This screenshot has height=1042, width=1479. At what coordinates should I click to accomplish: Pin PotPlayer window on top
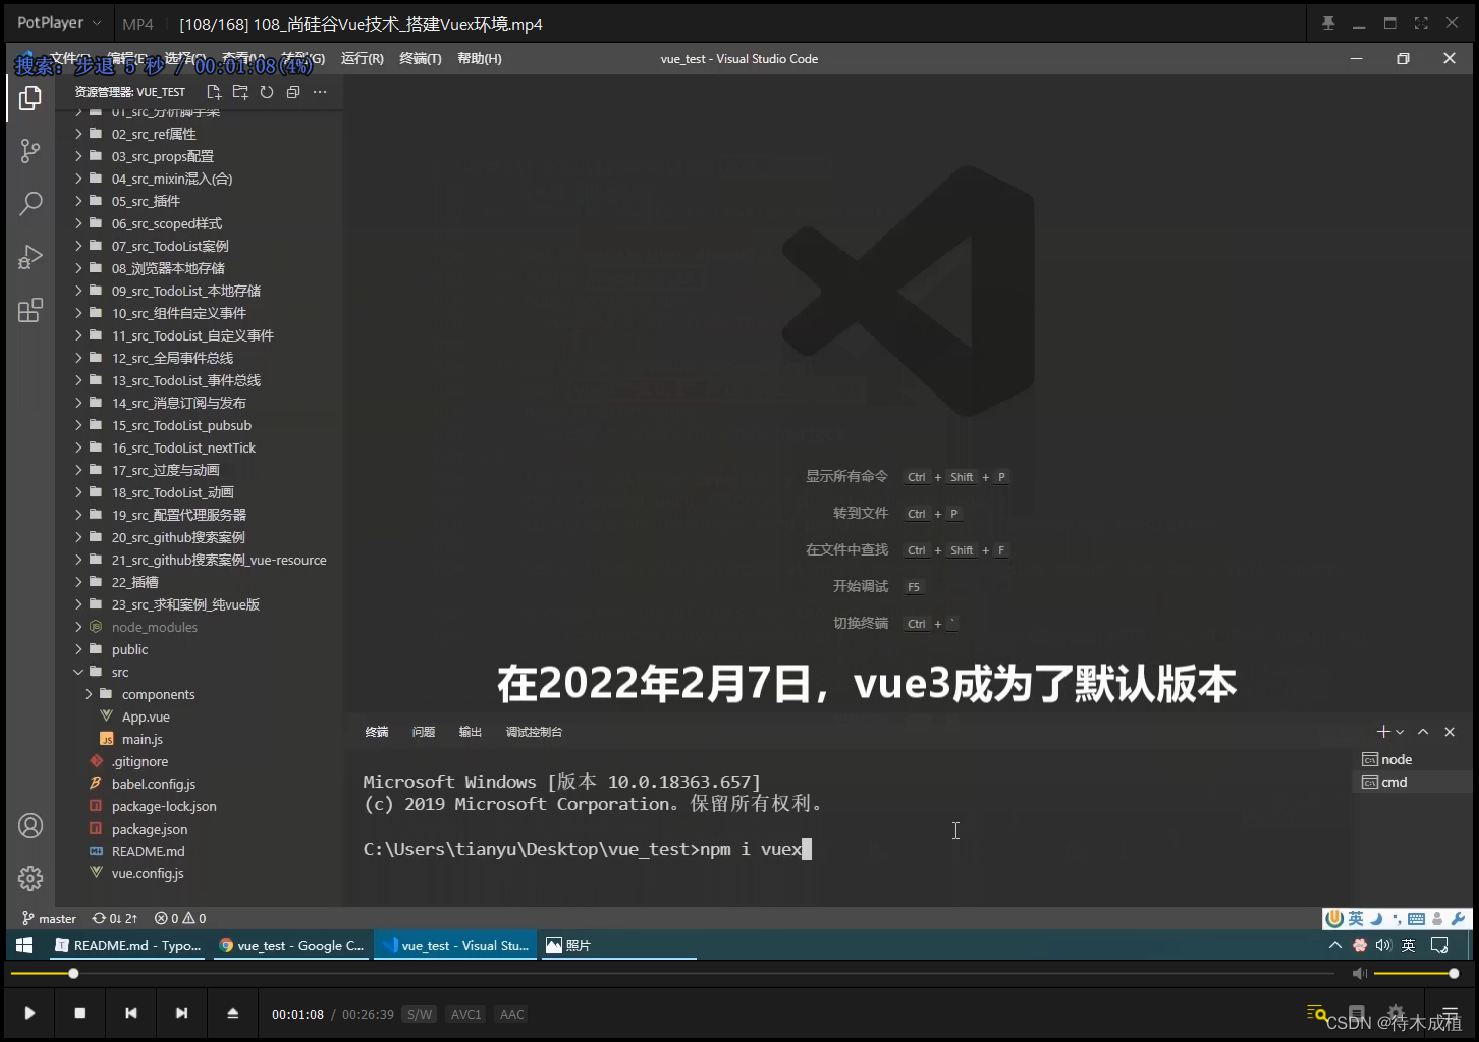pos(1328,23)
